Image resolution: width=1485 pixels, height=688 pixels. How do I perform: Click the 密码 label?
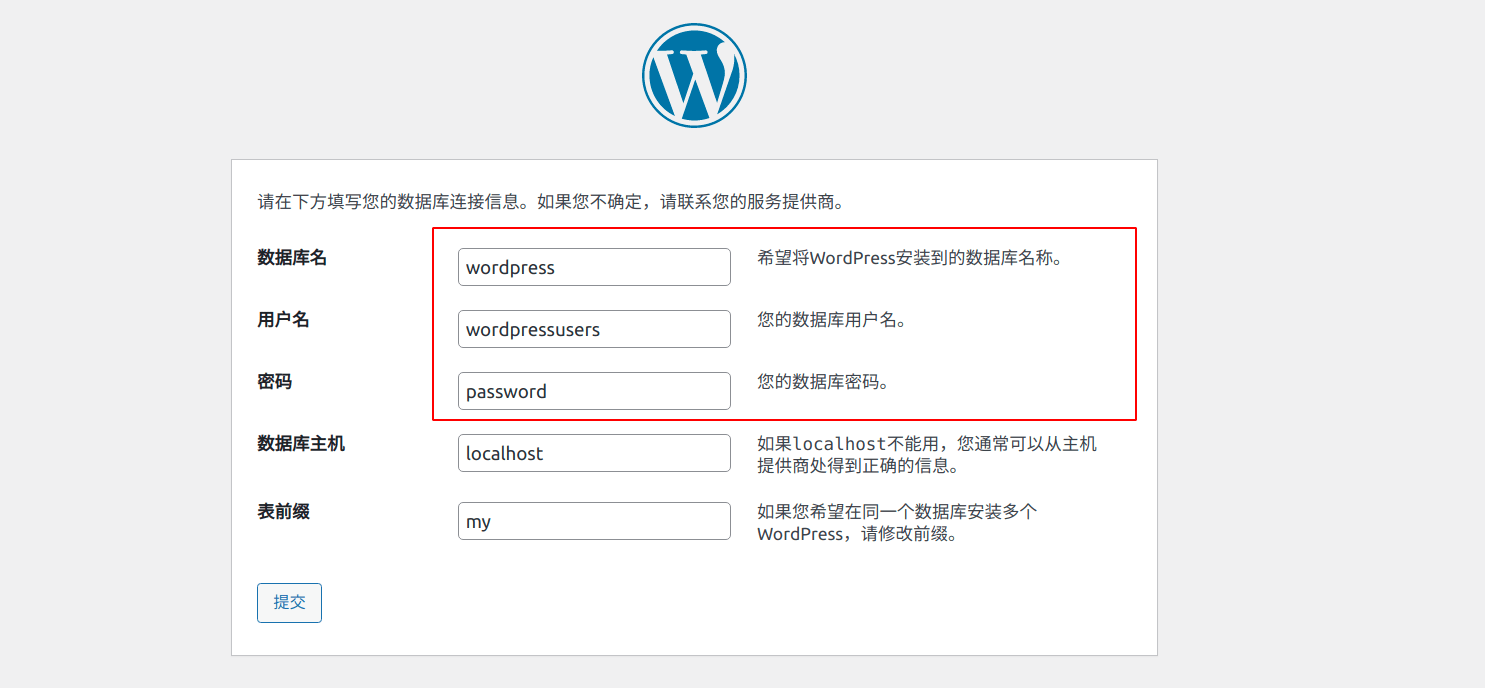[274, 382]
